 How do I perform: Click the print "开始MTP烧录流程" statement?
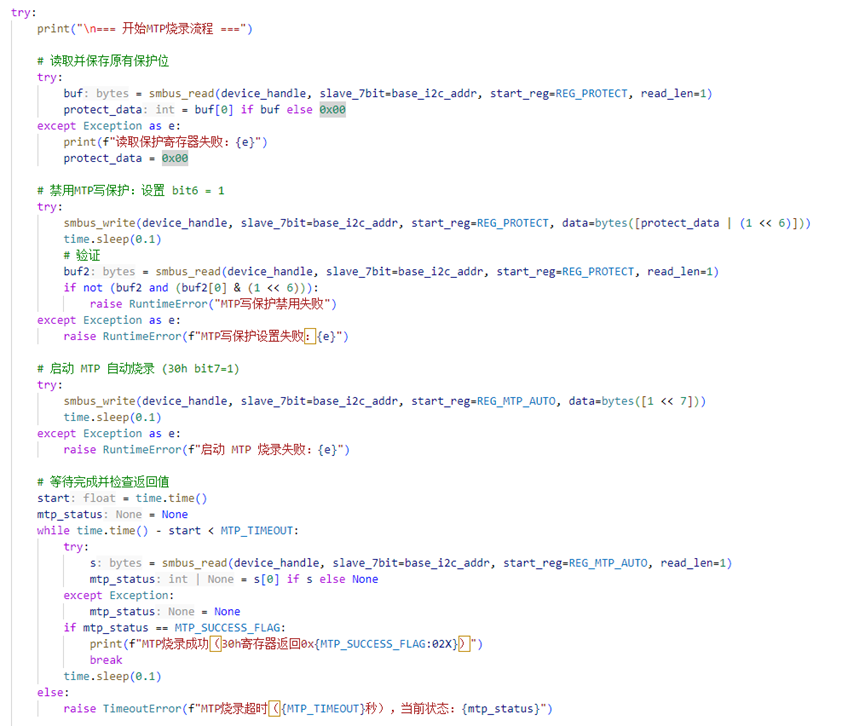tap(144, 29)
